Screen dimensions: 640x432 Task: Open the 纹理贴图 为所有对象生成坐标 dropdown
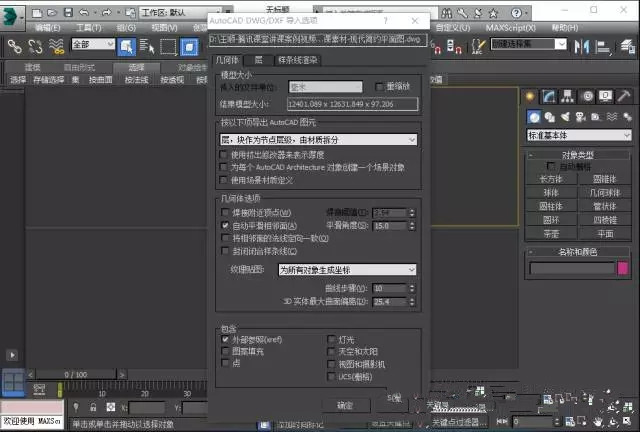(347, 269)
